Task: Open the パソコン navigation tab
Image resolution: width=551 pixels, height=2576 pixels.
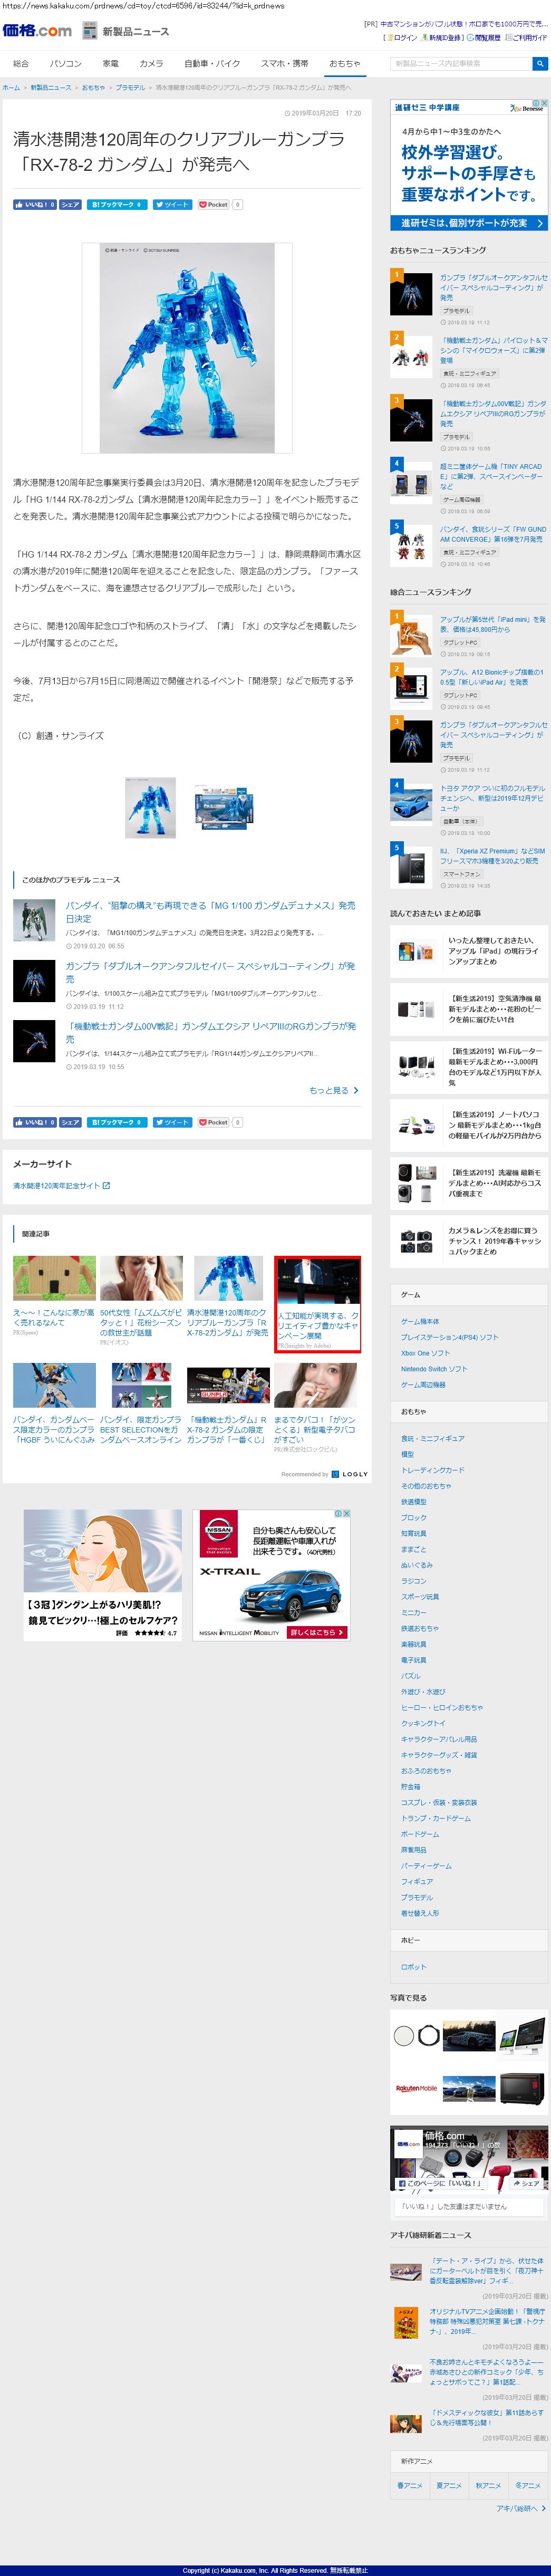Action: pos(66,63)
